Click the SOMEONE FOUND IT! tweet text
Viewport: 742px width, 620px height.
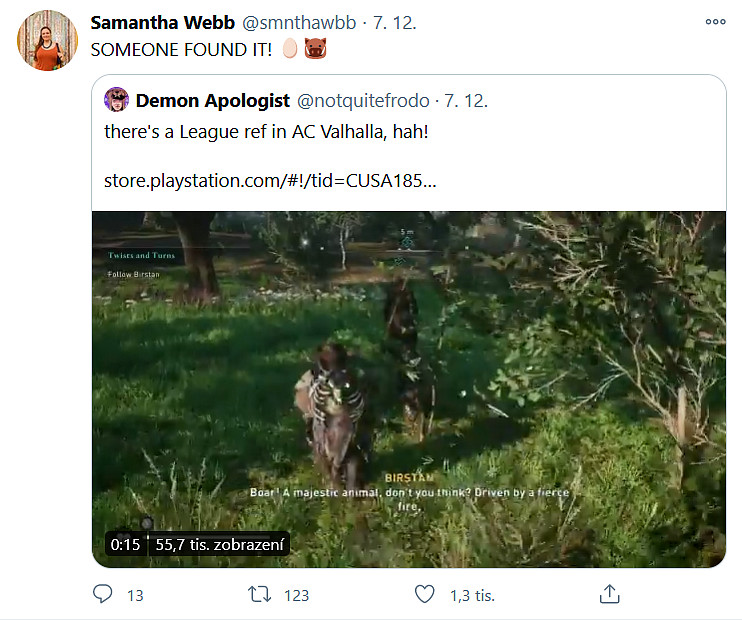[185, 48]
